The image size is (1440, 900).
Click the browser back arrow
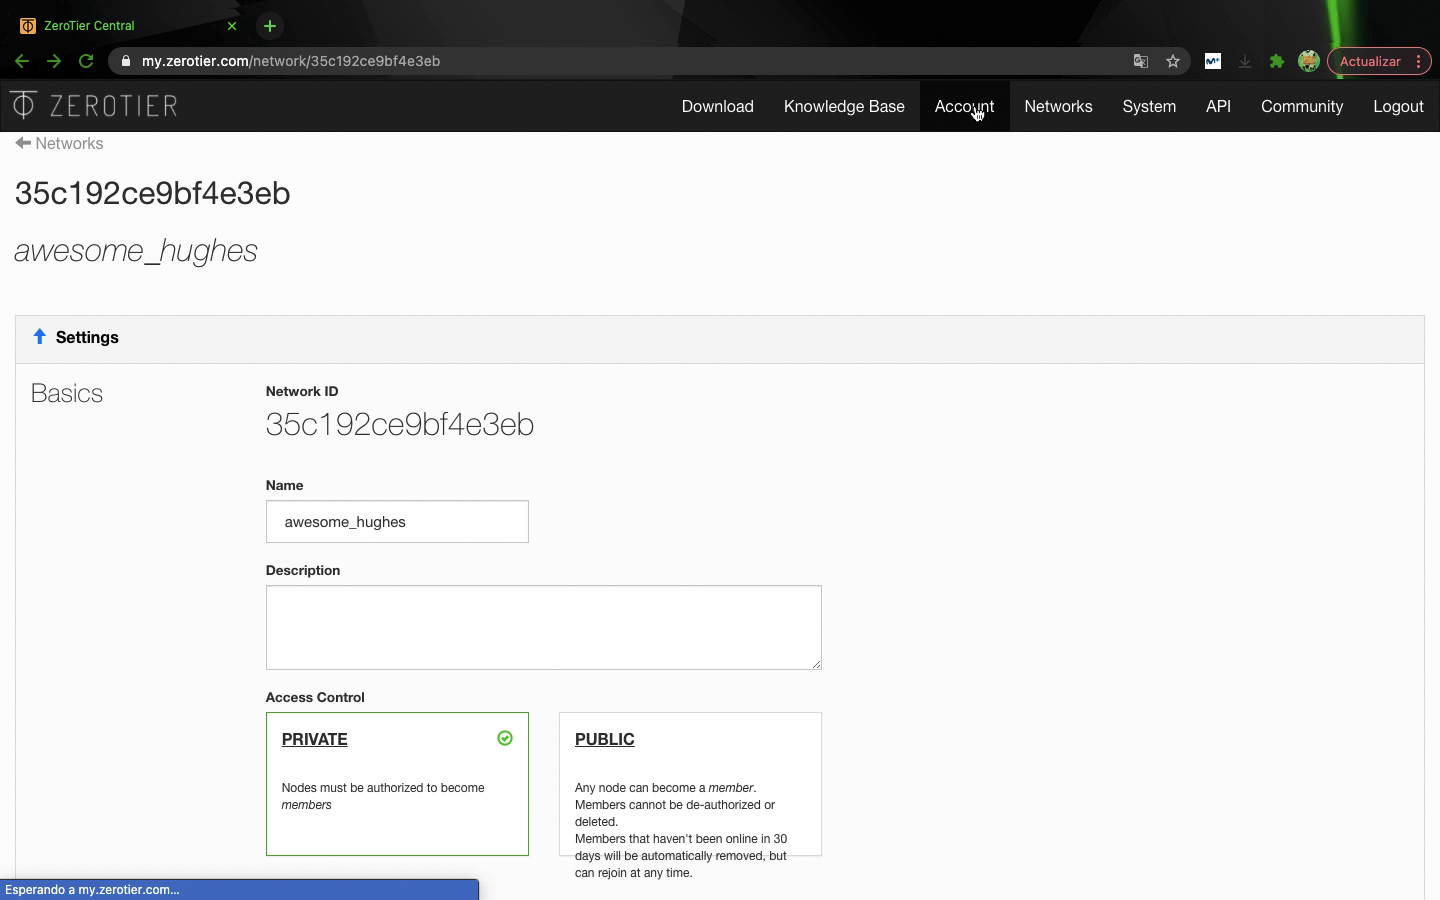(22, 61)
